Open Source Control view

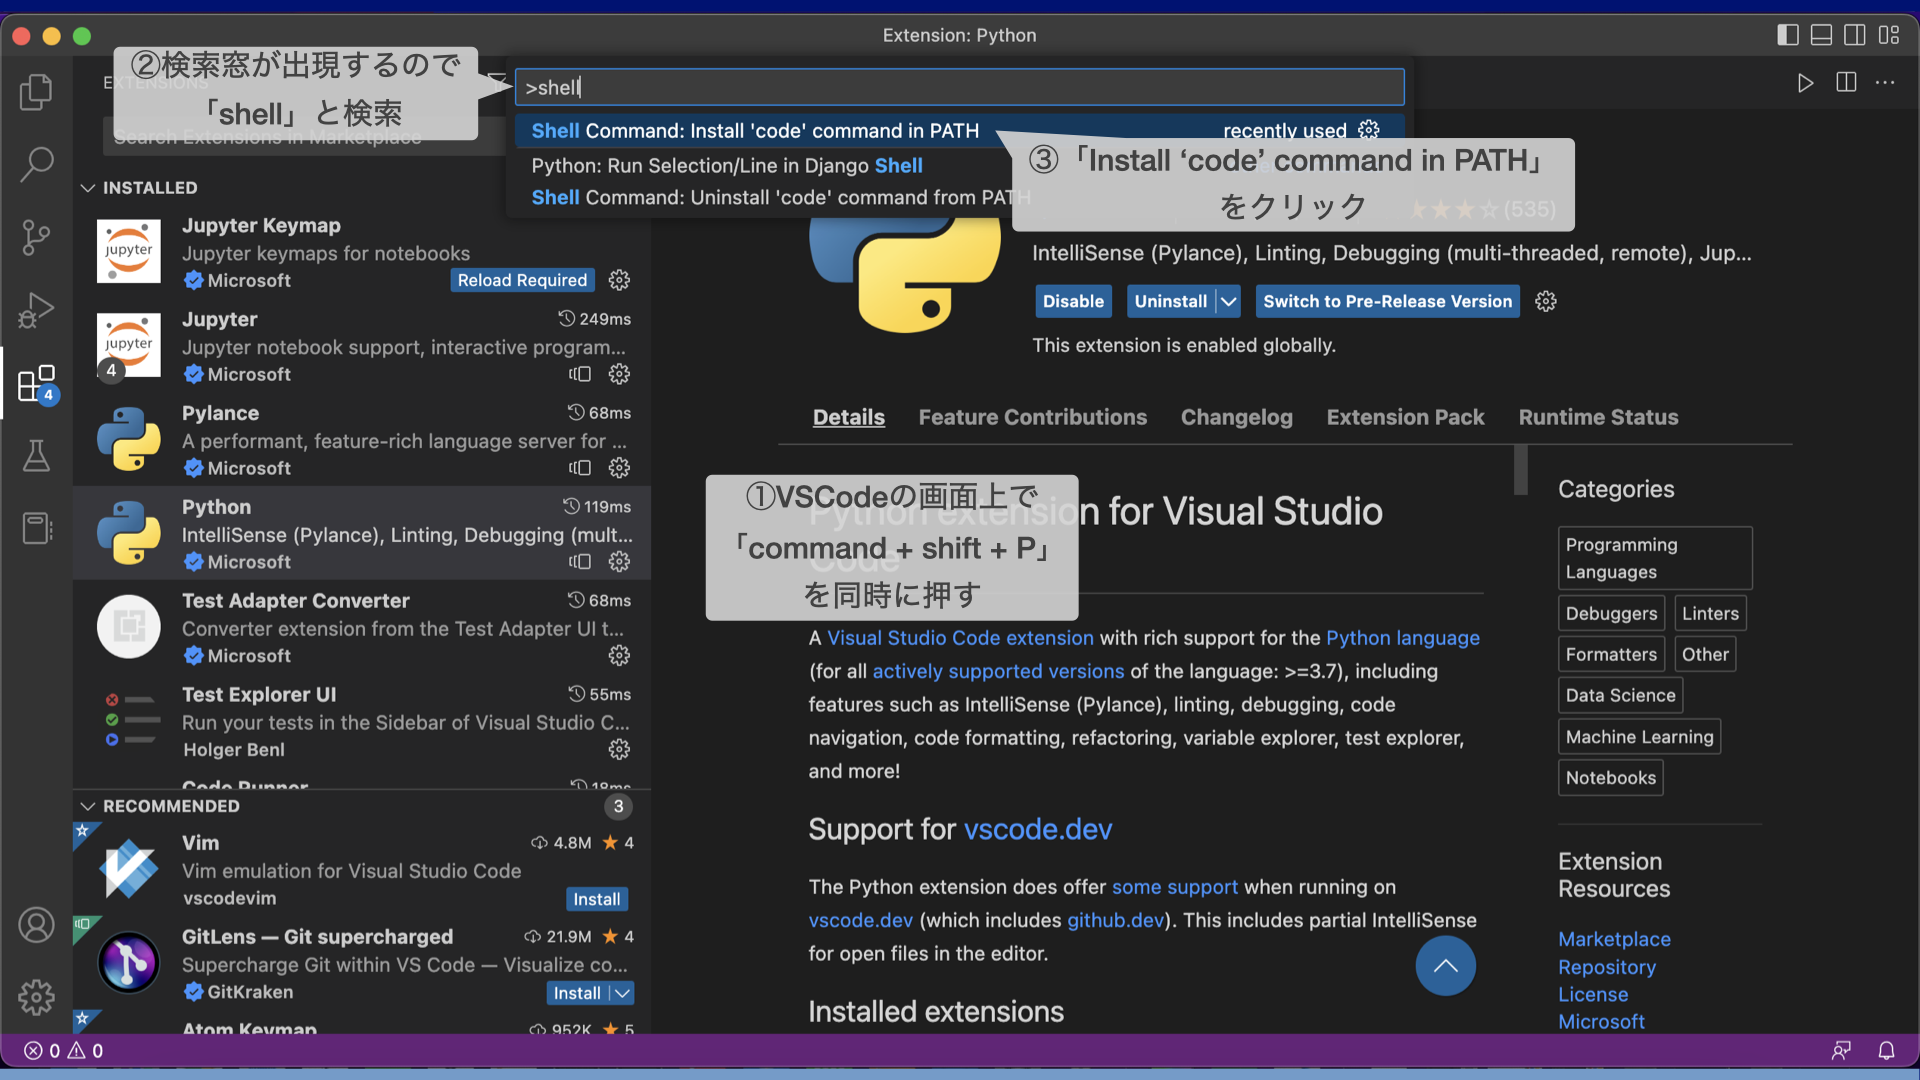point(36,238)
